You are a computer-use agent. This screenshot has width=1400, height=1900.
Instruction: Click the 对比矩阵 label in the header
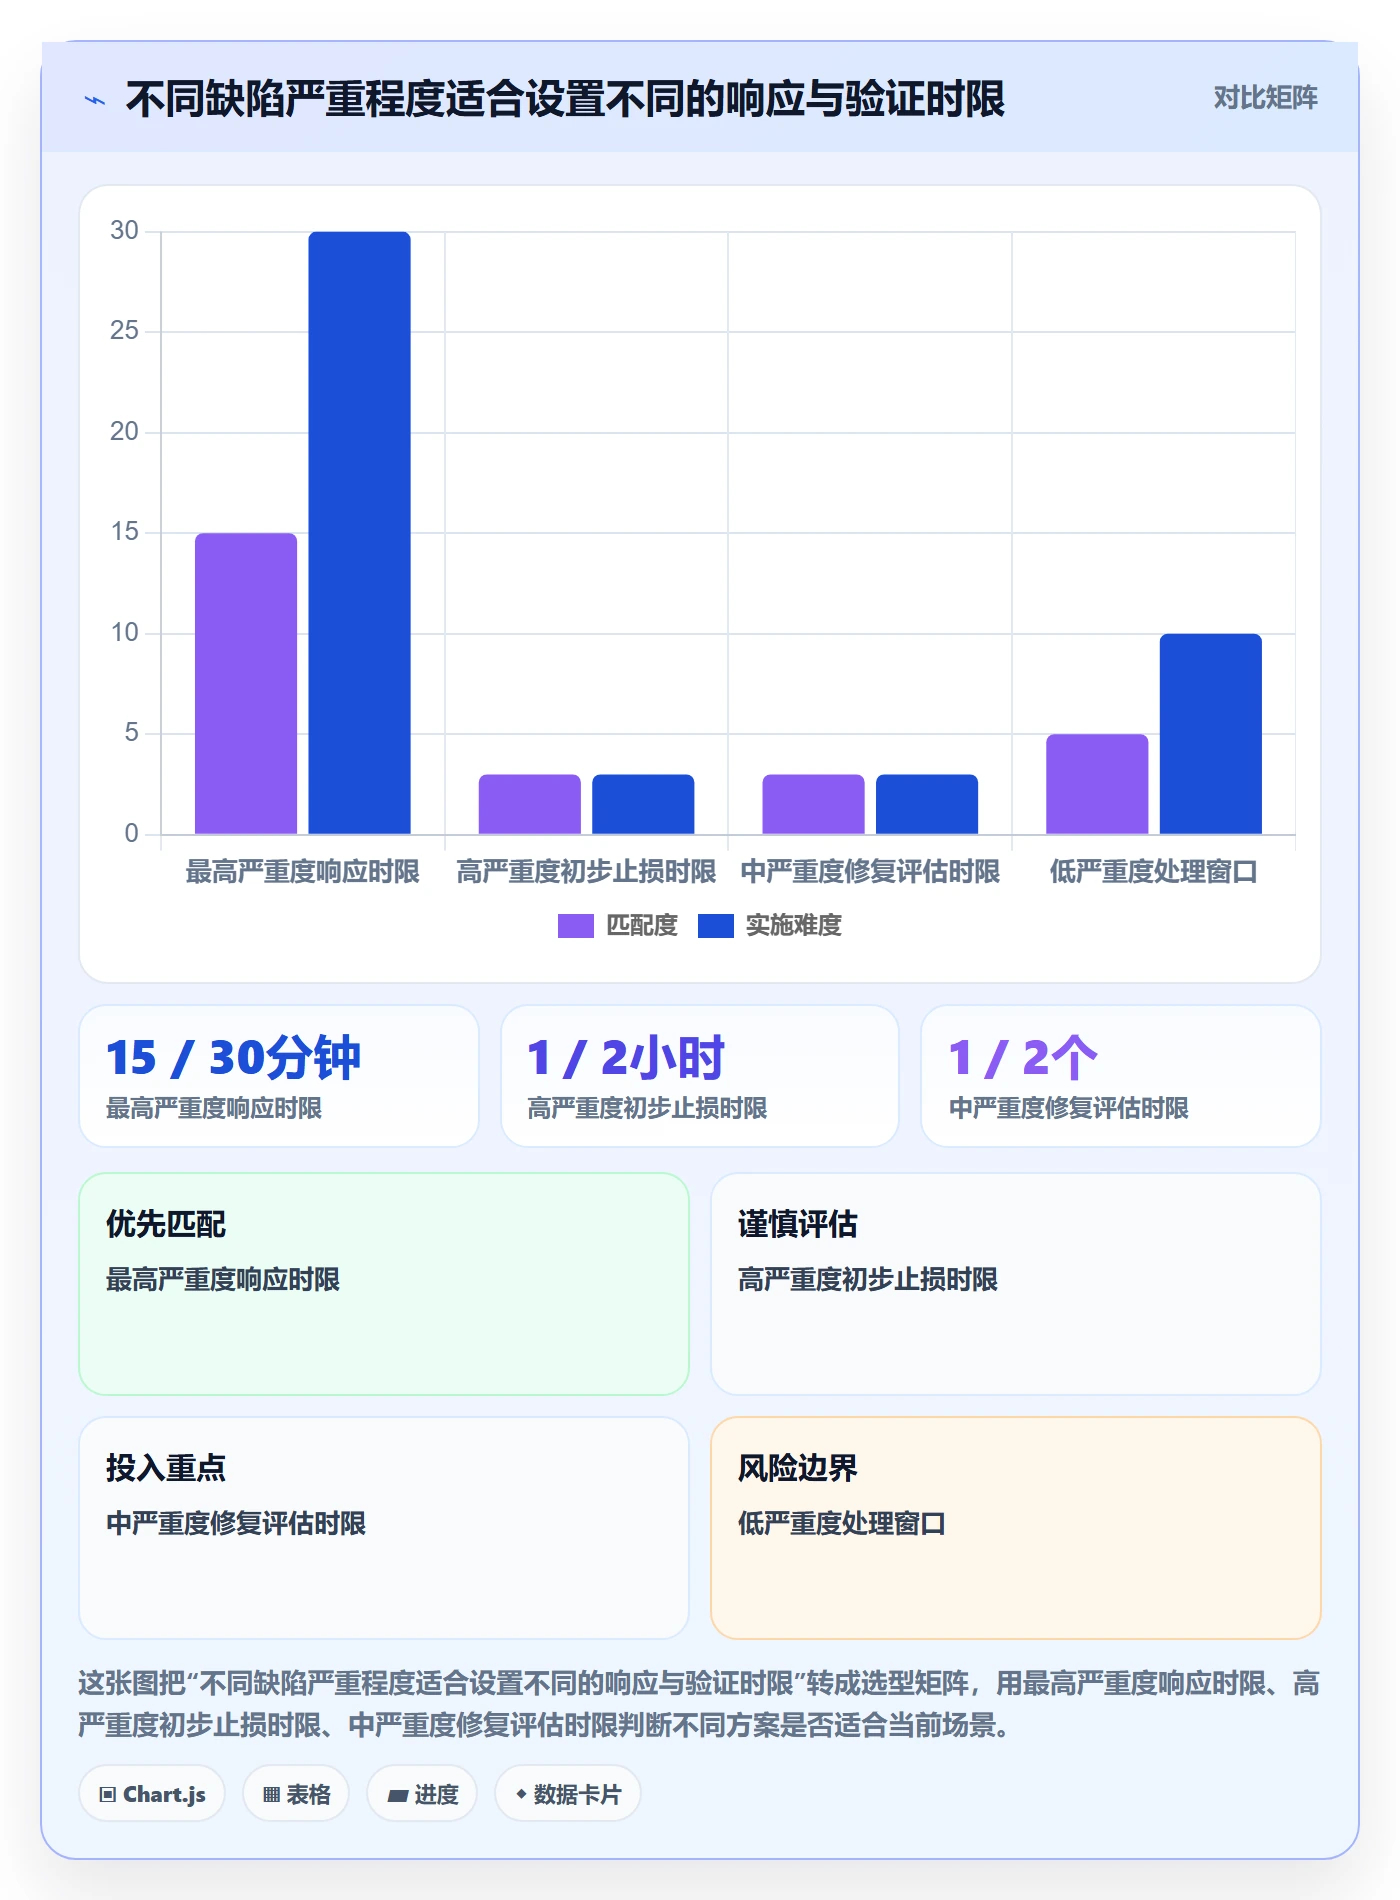click(1265, 98)
